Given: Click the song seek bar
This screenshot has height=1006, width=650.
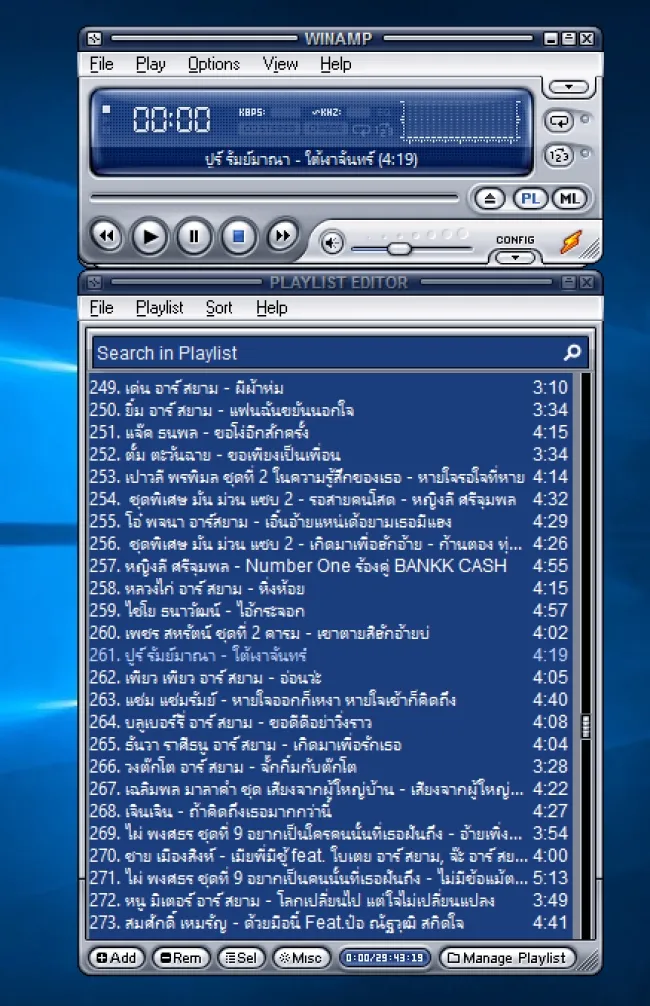Looking at the screenshot, I should 275,198.
